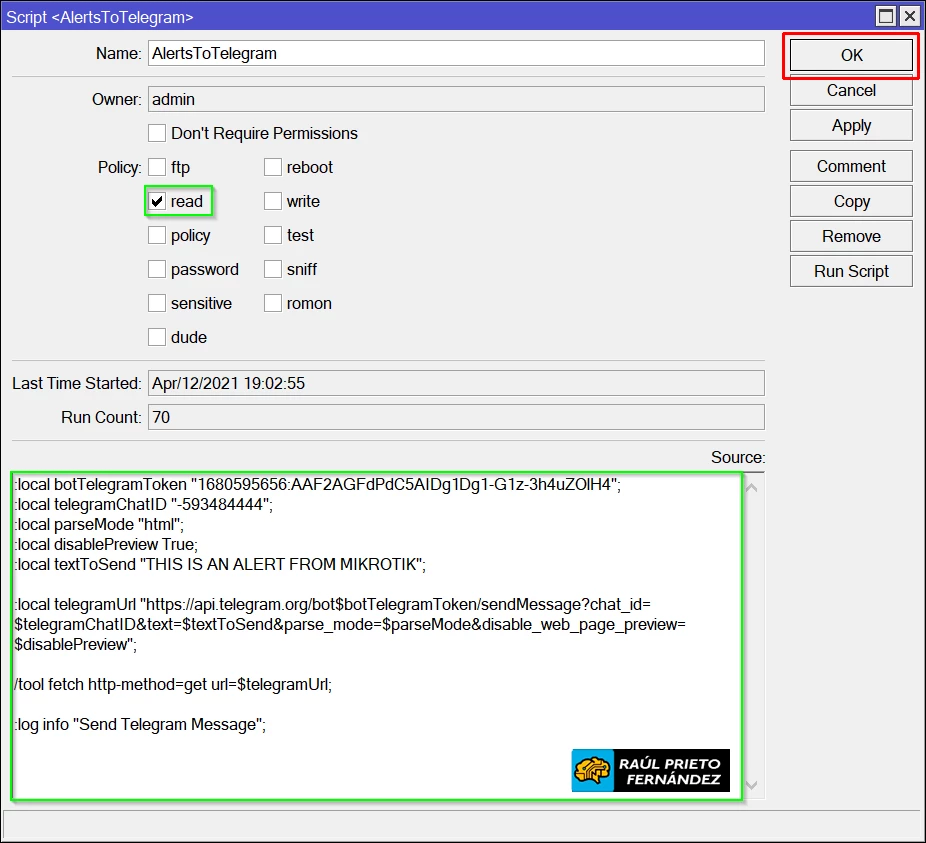Run Script now
926x843 pixels.
pyautogui.click(x=851, y=271)
